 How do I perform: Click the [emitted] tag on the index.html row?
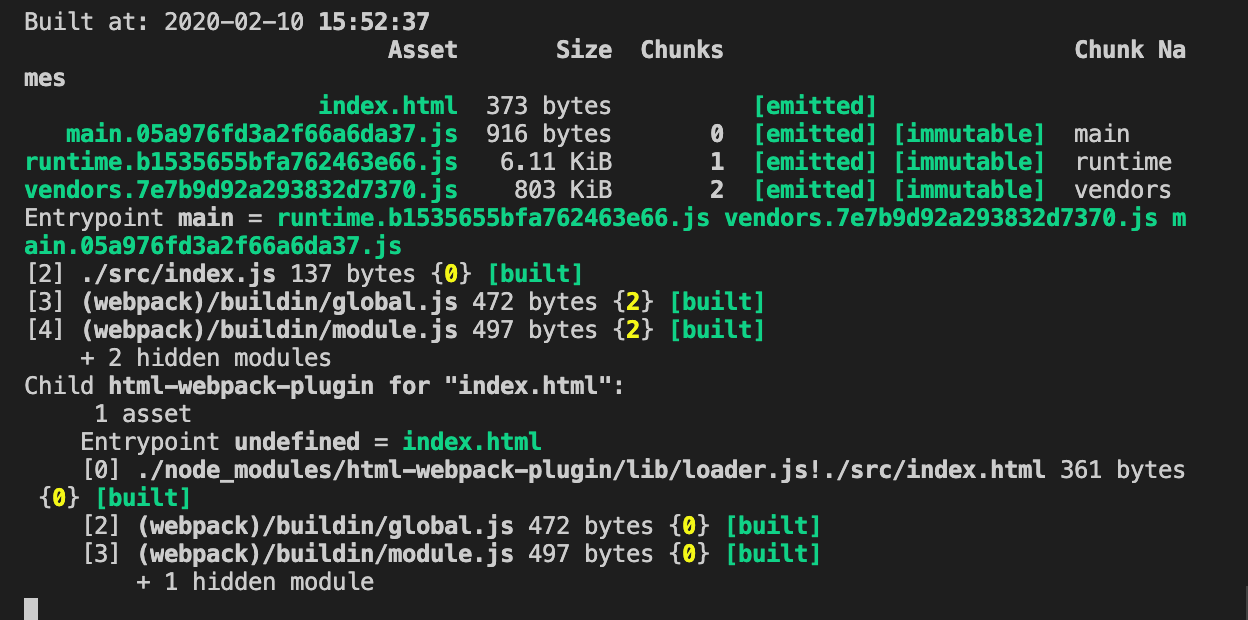point(814,105)
